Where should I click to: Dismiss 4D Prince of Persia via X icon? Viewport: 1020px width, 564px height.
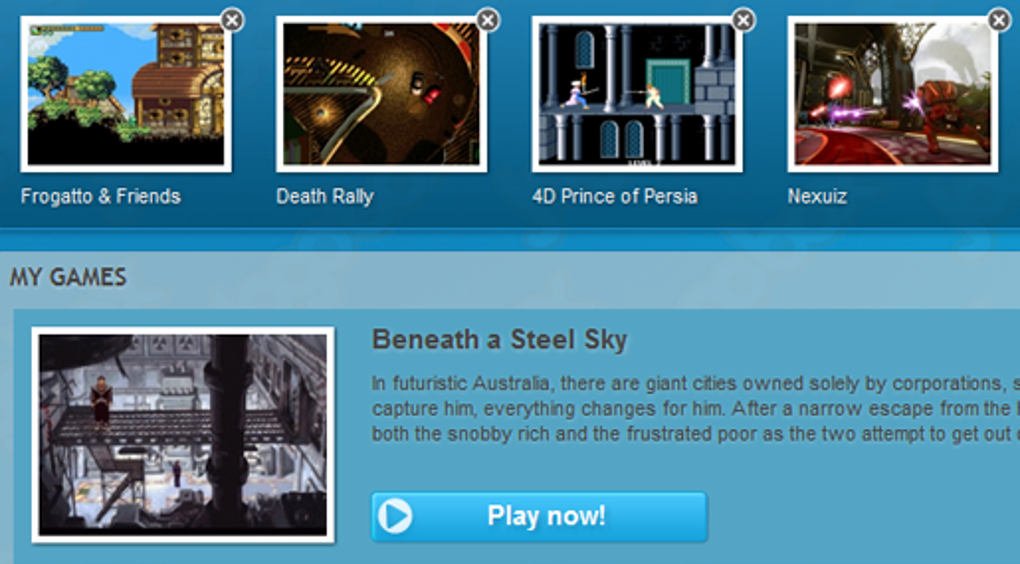[744, 20]
